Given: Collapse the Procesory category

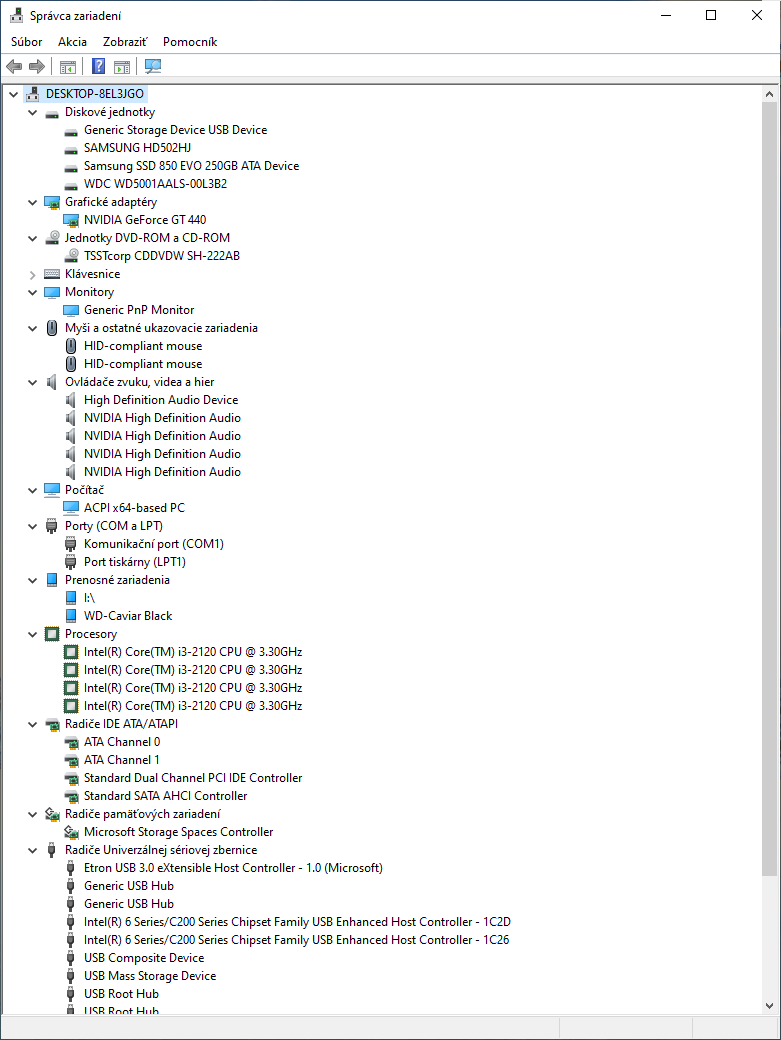Looking at the screenshot, I should pyautogui.click(x=32, y=634).
